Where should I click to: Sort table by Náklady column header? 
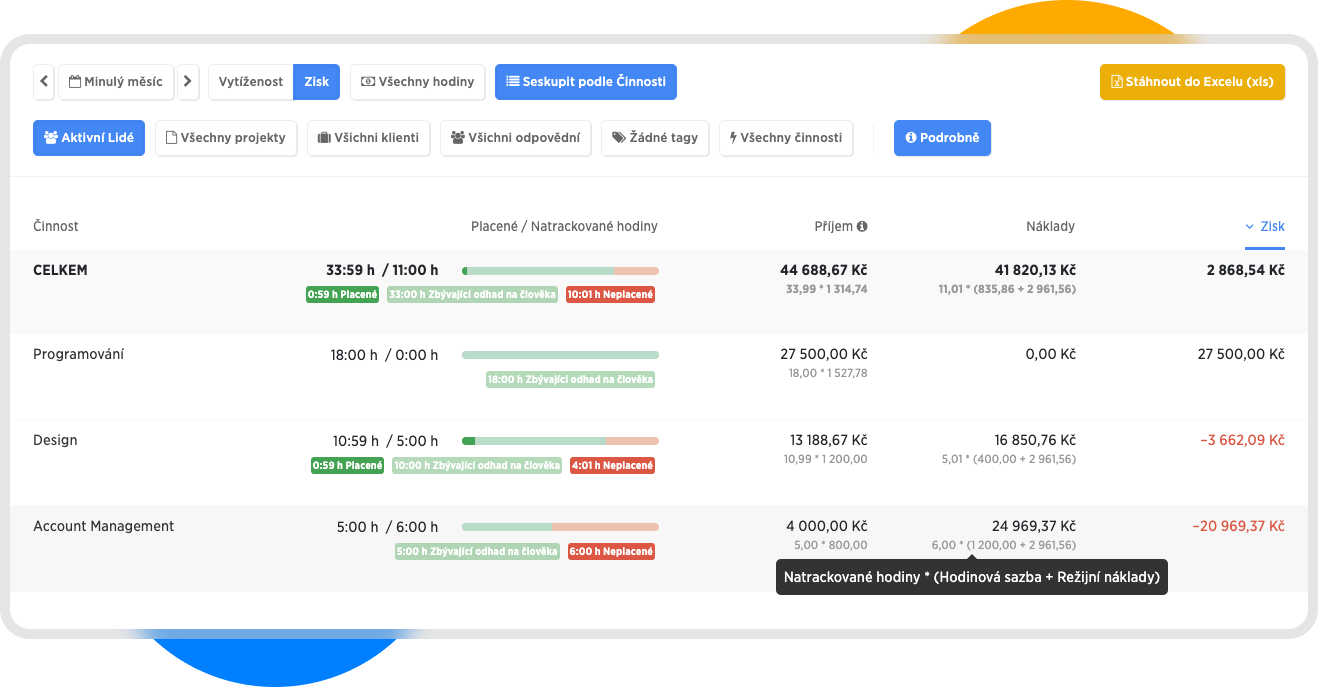(1050, 227)
